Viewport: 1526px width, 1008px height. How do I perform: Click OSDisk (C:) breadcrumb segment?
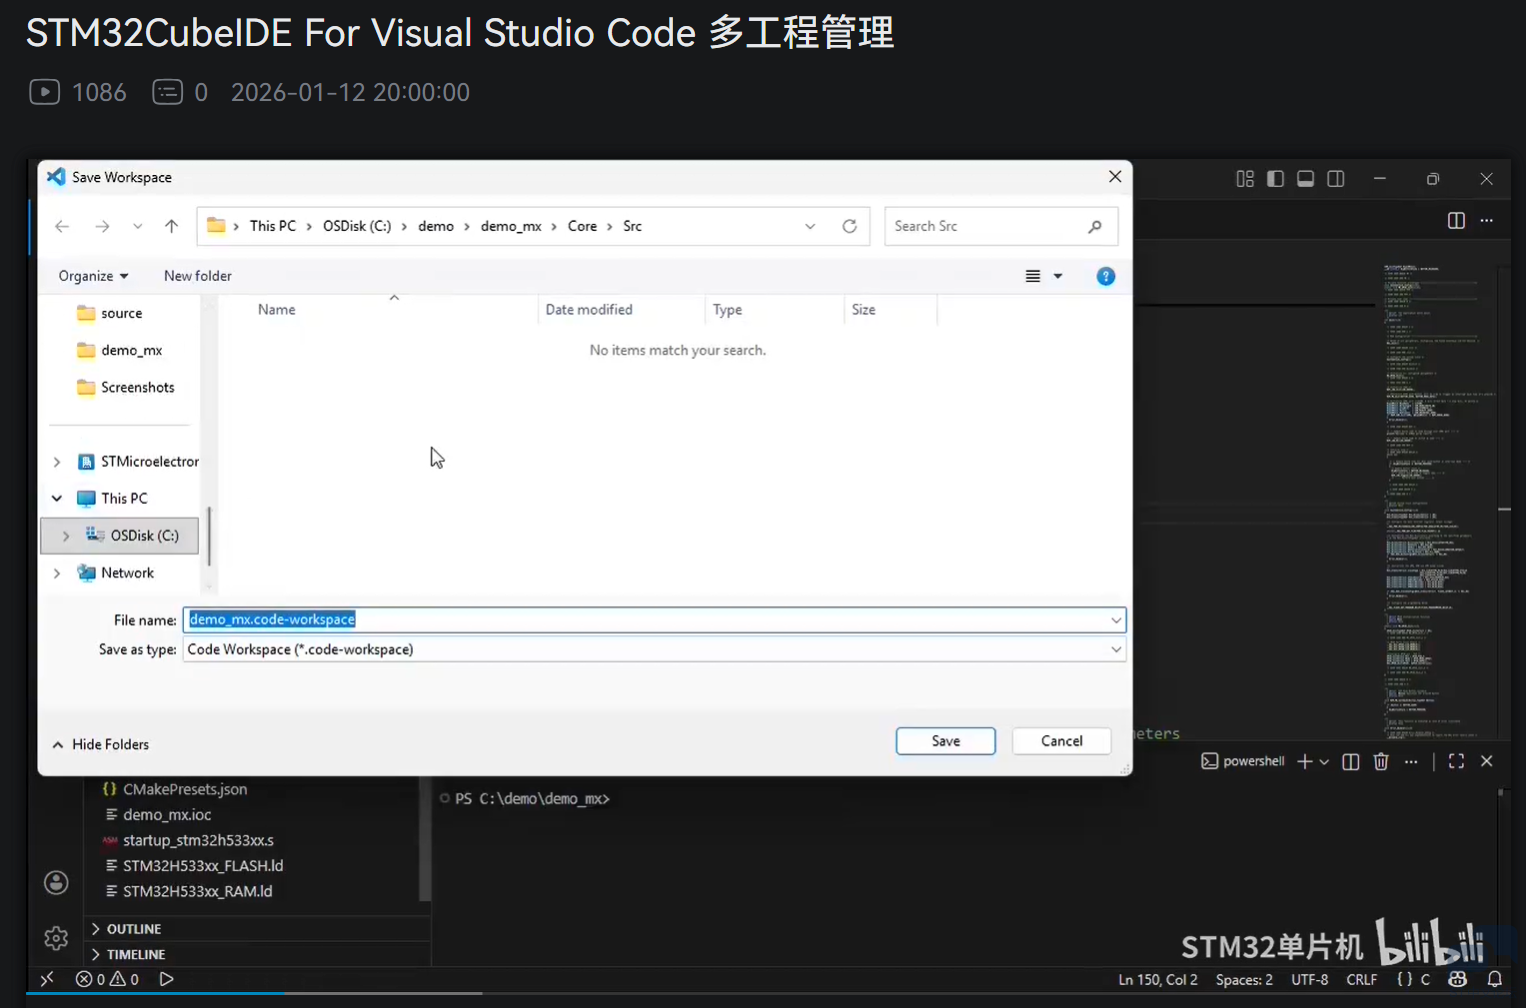click(357, 226)
